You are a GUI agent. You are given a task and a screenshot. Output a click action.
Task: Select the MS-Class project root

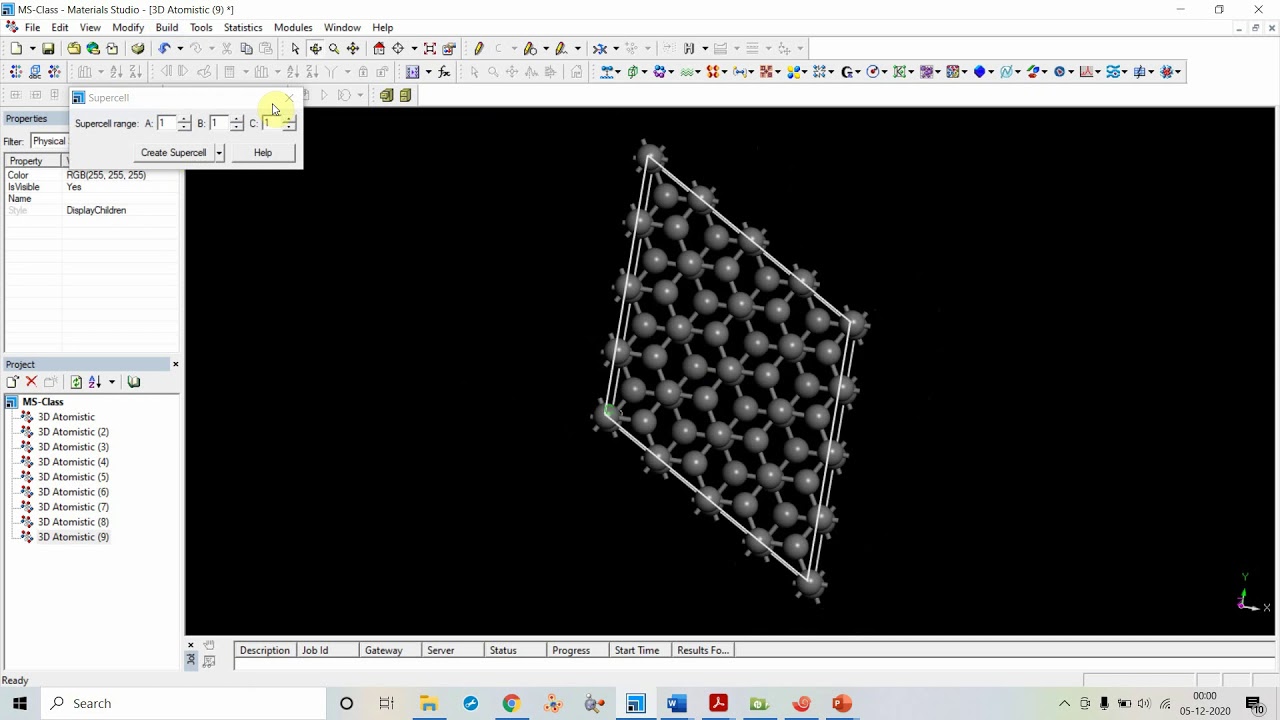pos(43,402)
